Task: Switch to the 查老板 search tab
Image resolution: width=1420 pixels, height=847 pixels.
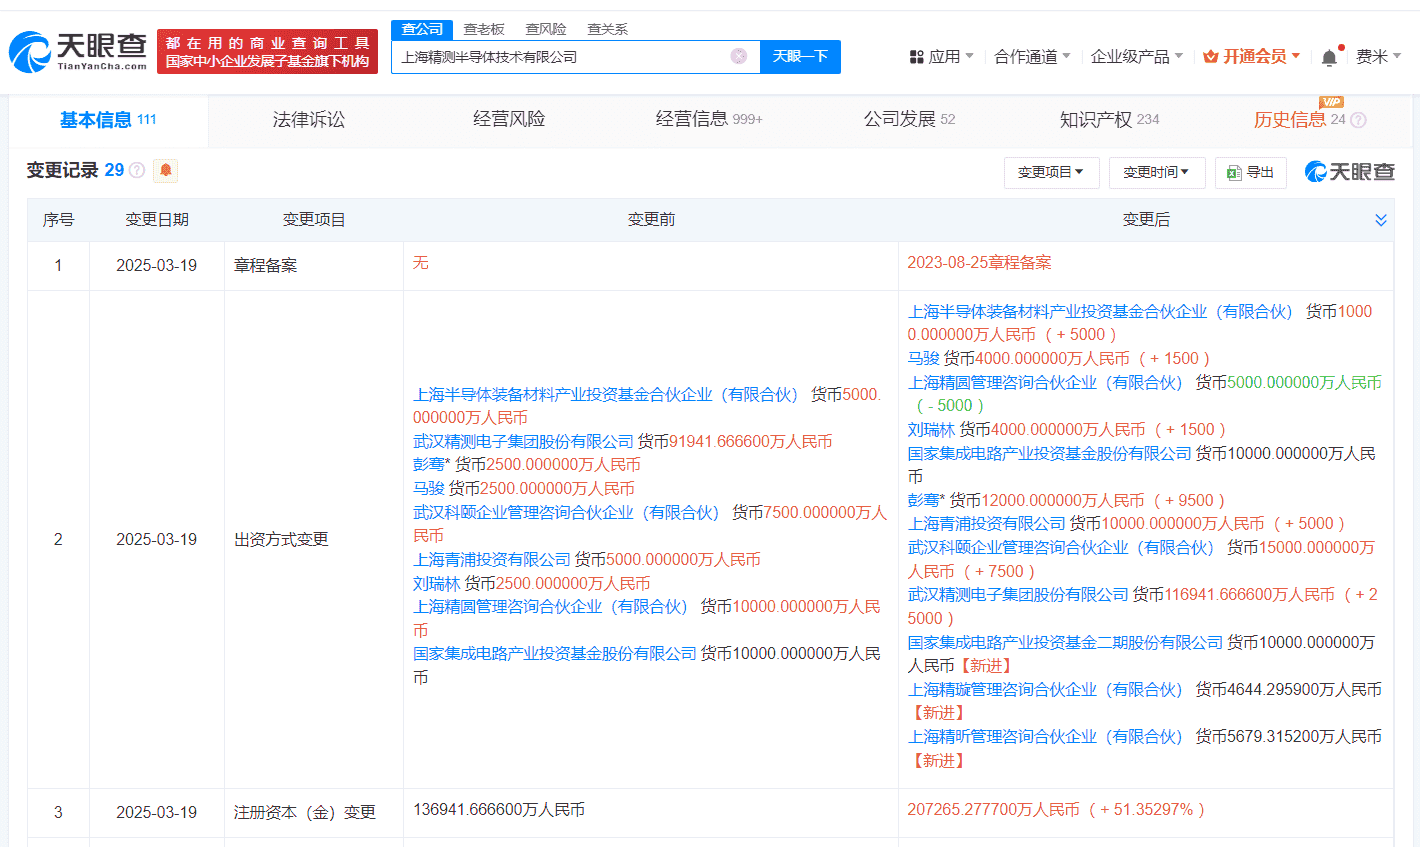Action: pos(482,29)
